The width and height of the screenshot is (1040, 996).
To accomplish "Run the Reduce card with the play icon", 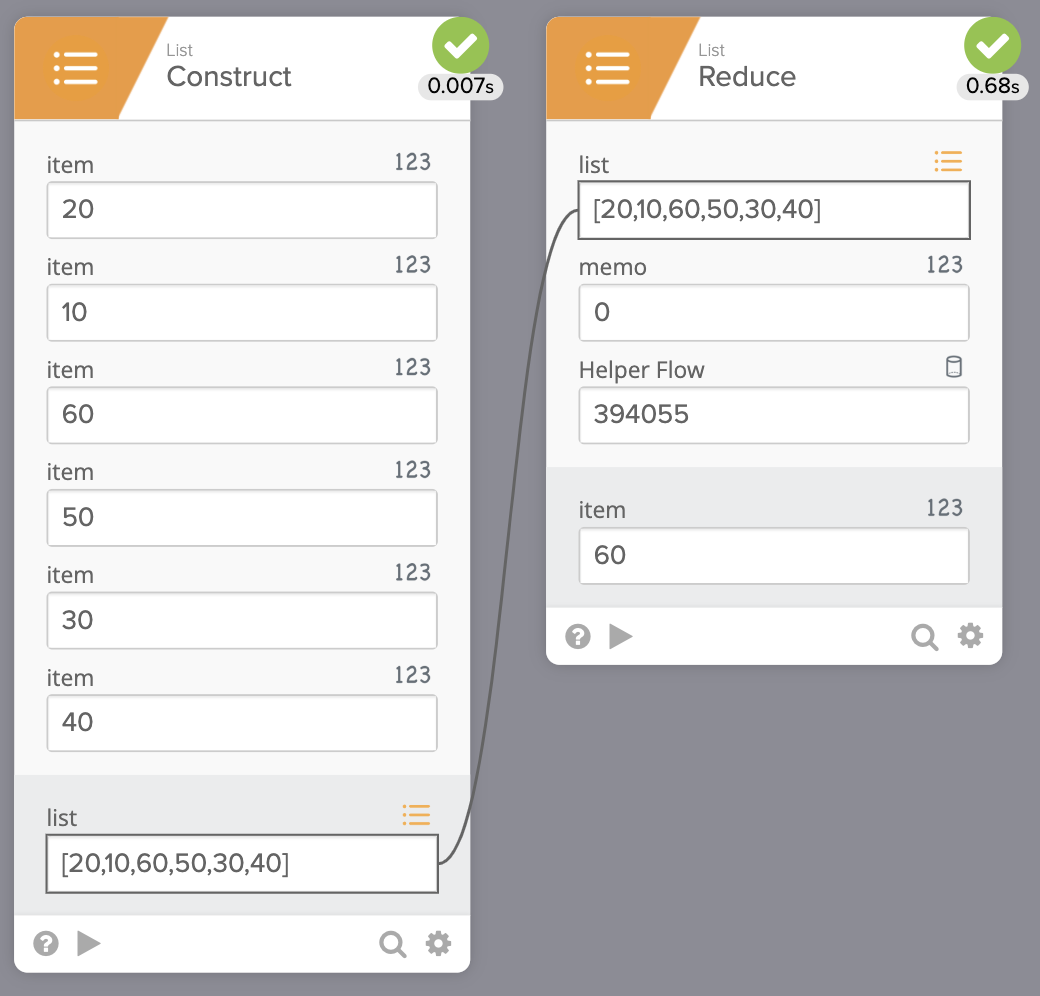I will [x=621, y=636].
